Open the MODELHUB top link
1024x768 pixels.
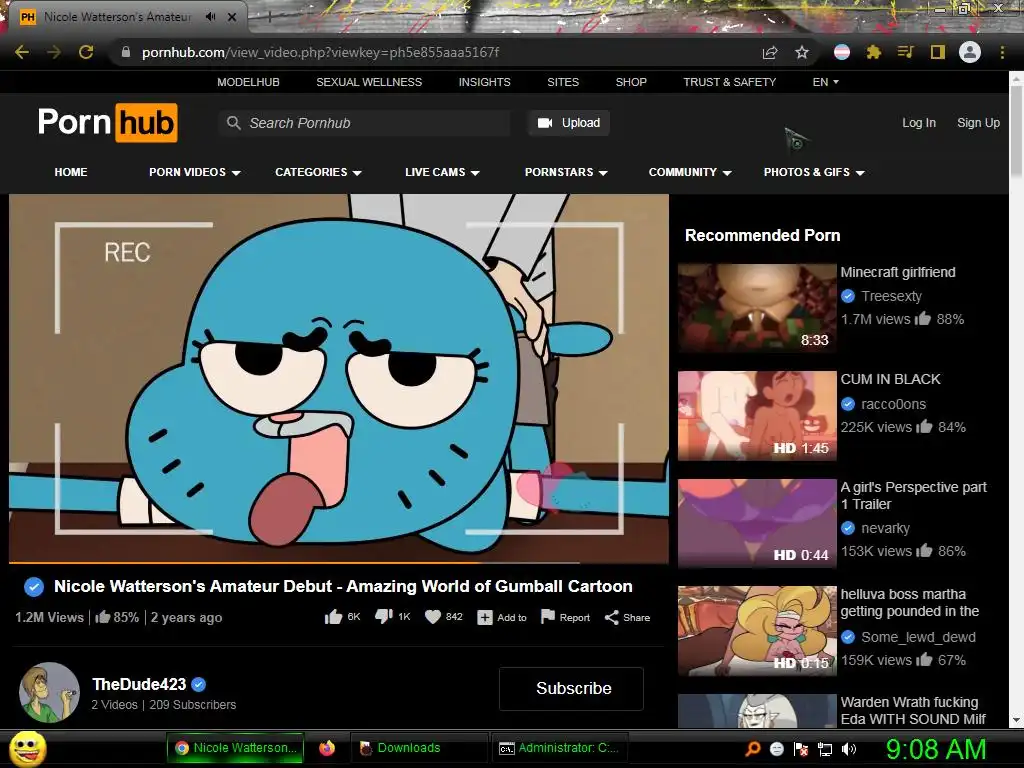[248, 82]
